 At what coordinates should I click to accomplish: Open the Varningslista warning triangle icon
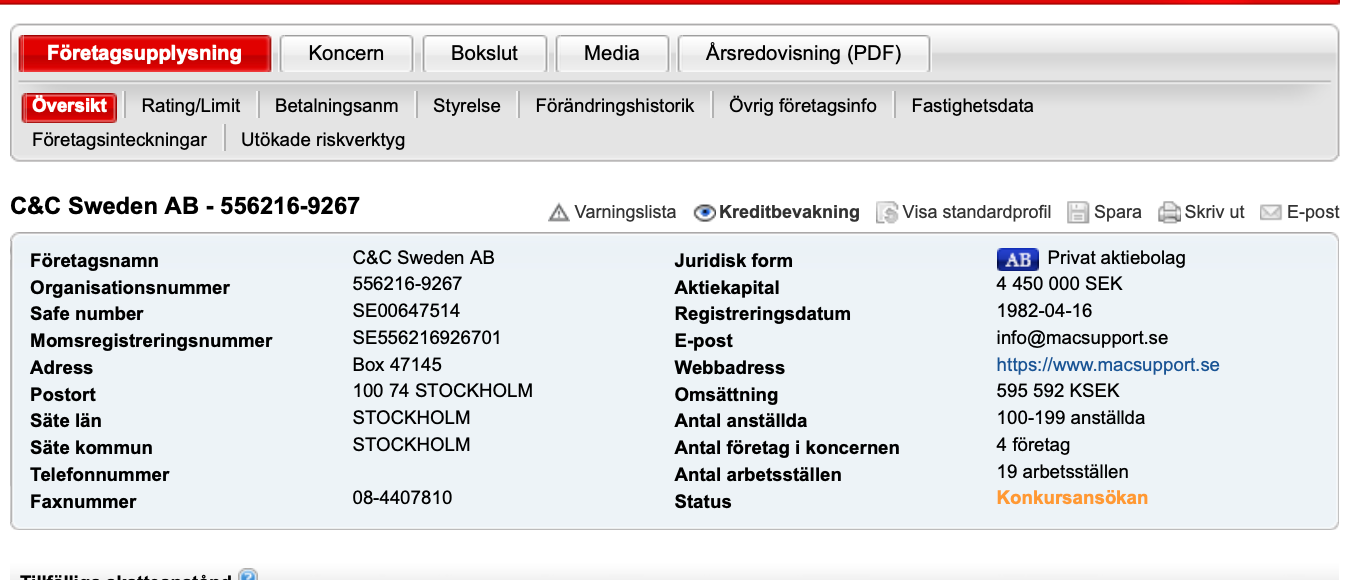coord(559,212)
